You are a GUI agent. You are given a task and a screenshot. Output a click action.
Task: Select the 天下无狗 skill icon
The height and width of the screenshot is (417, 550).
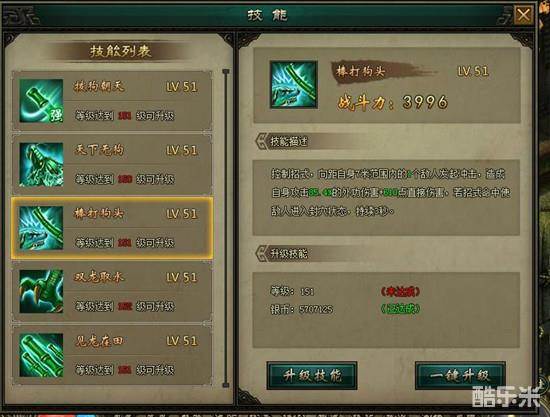[41, 164]
